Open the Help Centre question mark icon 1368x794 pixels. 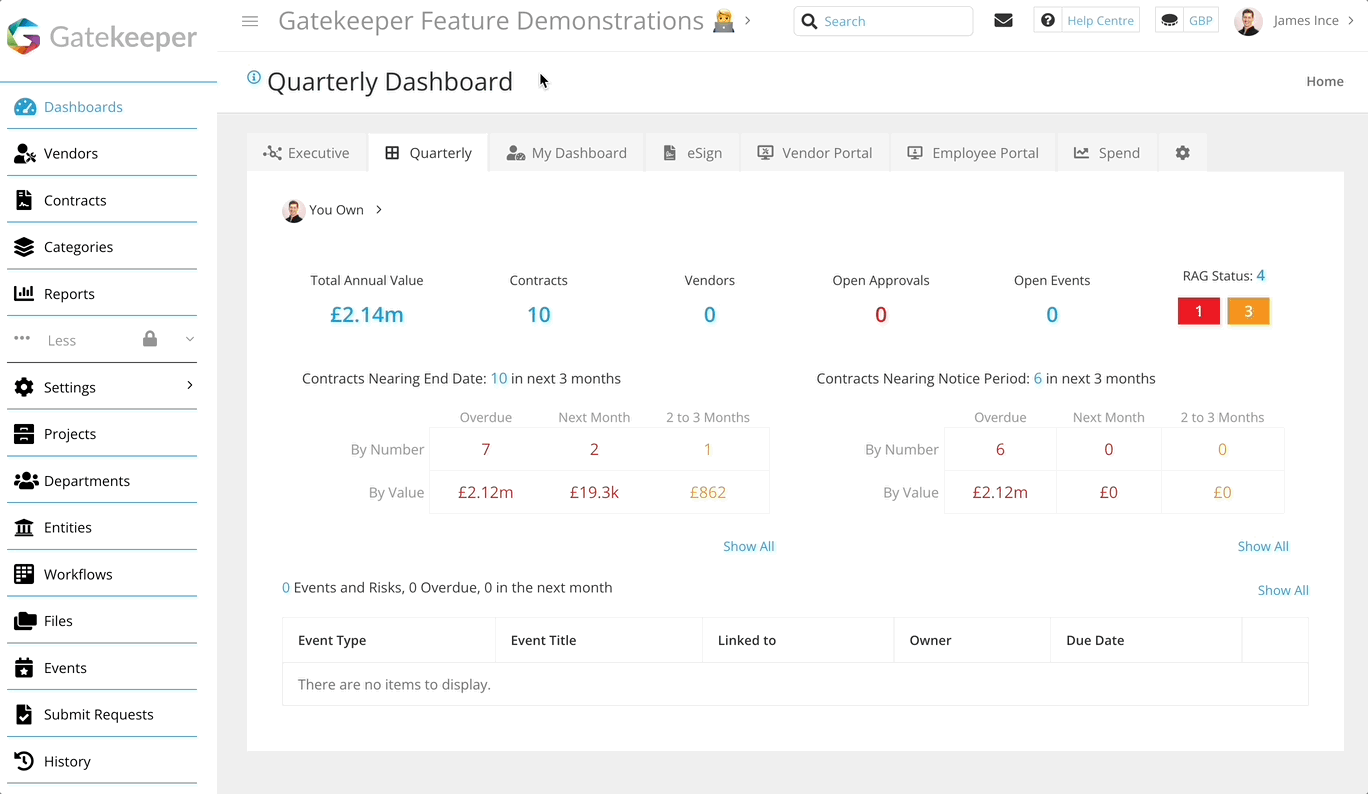point(1047,19)
